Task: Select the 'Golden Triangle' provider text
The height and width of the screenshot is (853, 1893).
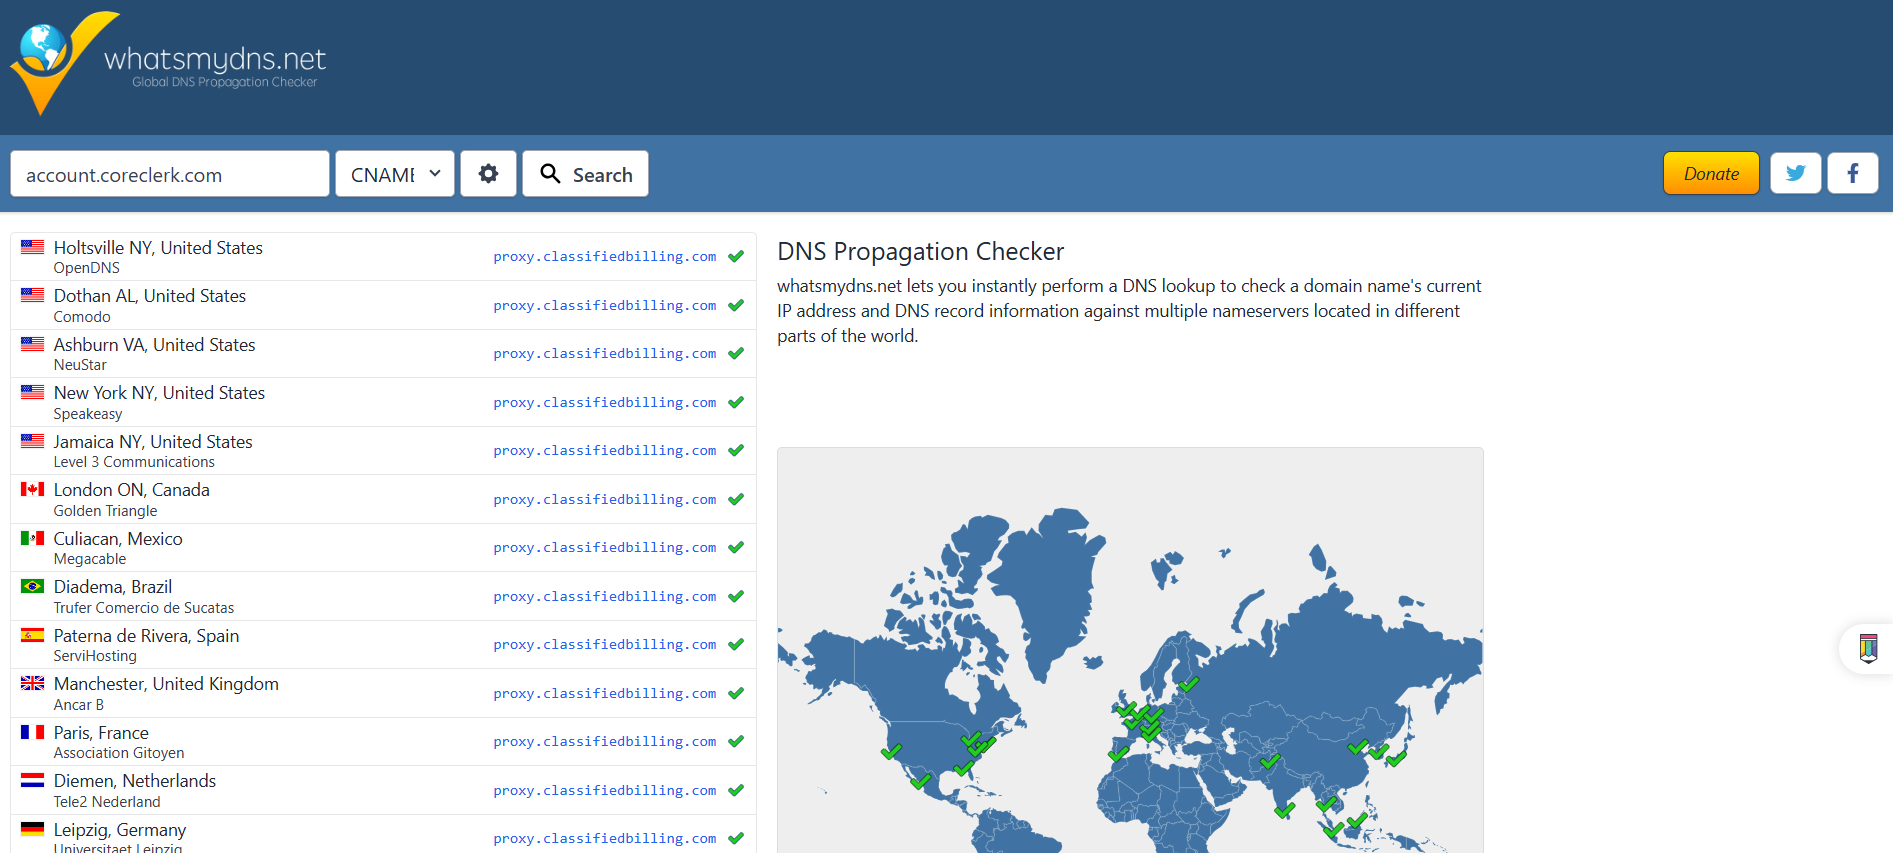Action: (x=105, y=511)
